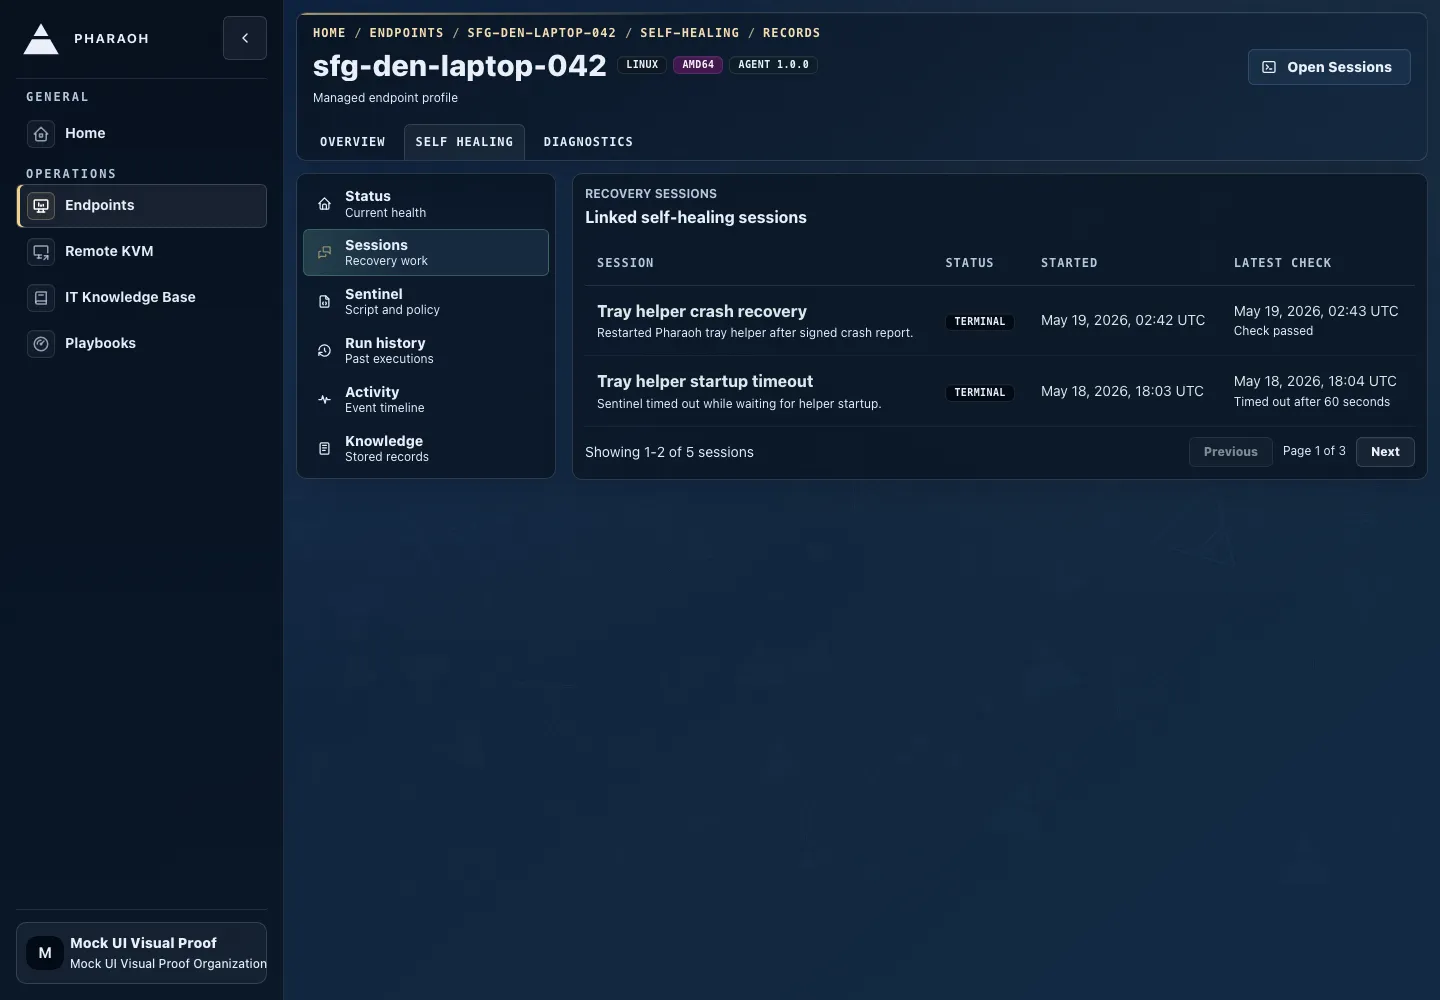This screenshot has height=1000, width=1440.
Task: Click Home in the breadcrumb
Action: point(329,33)
